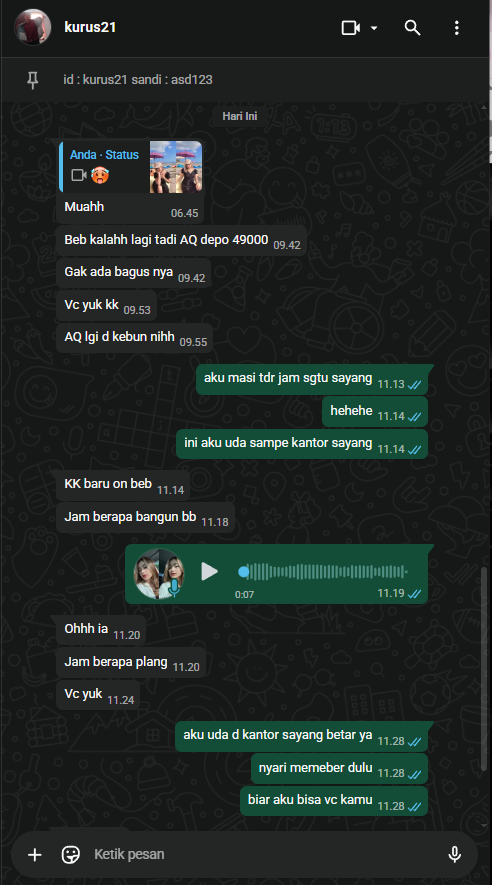This screenshot has width=492, height=885.
Task: Open the attachment plus icon
Action: pyautogui.click(x=35, y=855)
